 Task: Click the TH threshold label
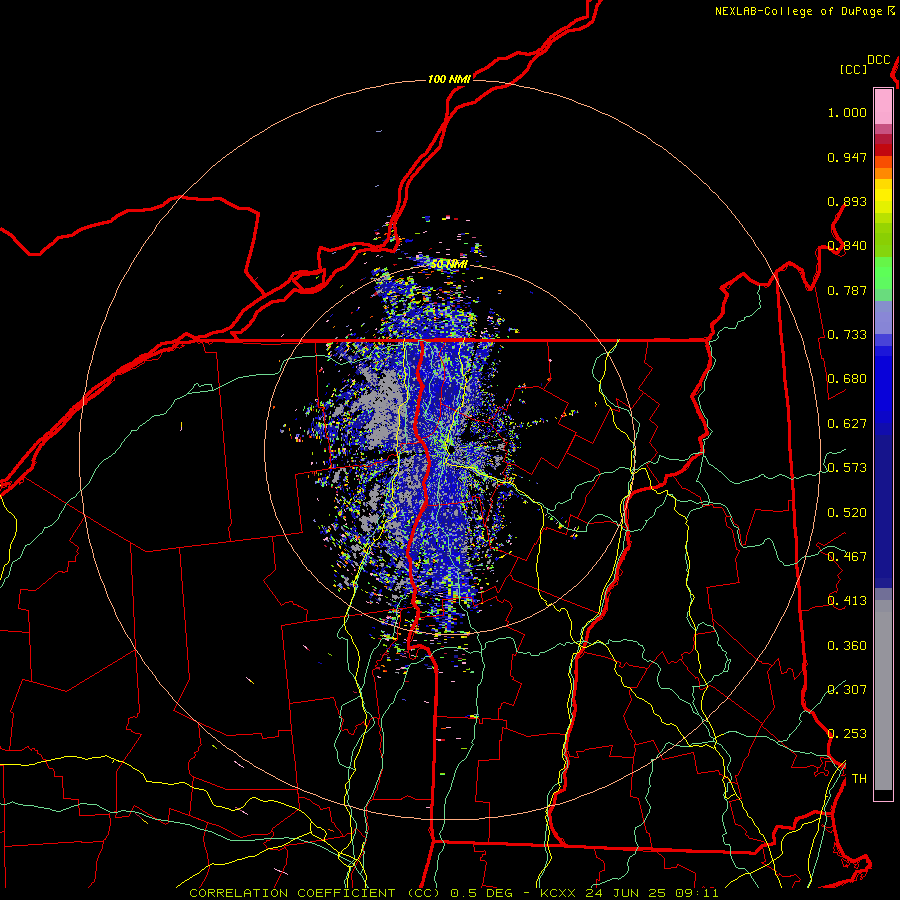pos(859,779)
